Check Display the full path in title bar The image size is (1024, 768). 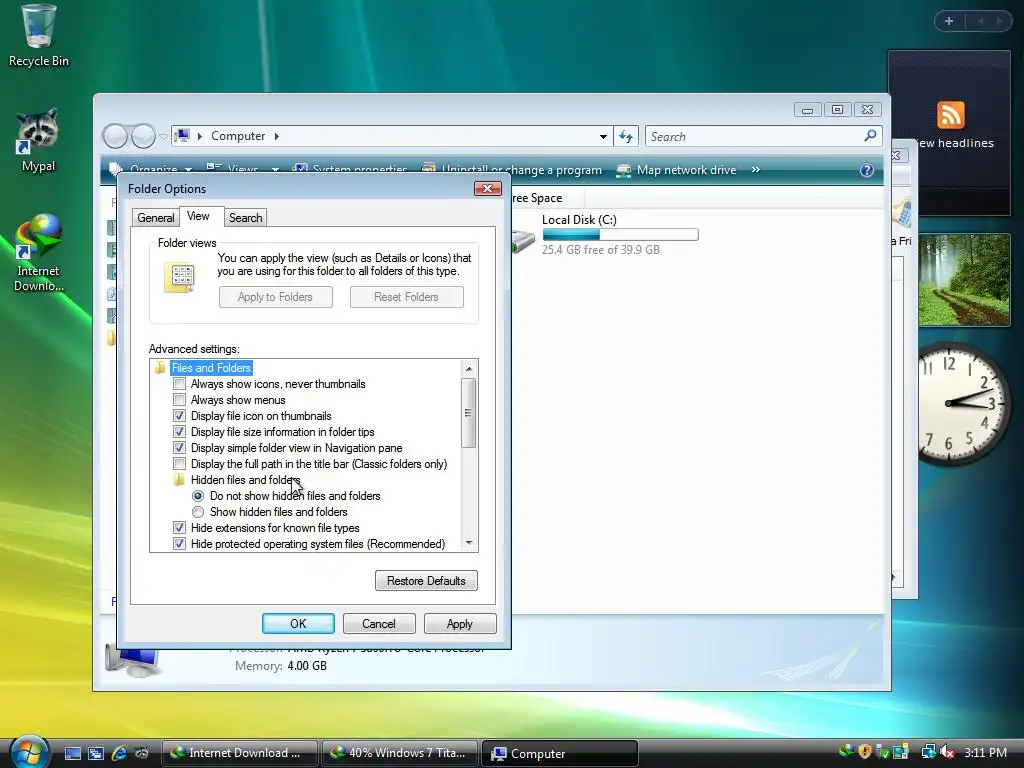[x=180, y=464]
